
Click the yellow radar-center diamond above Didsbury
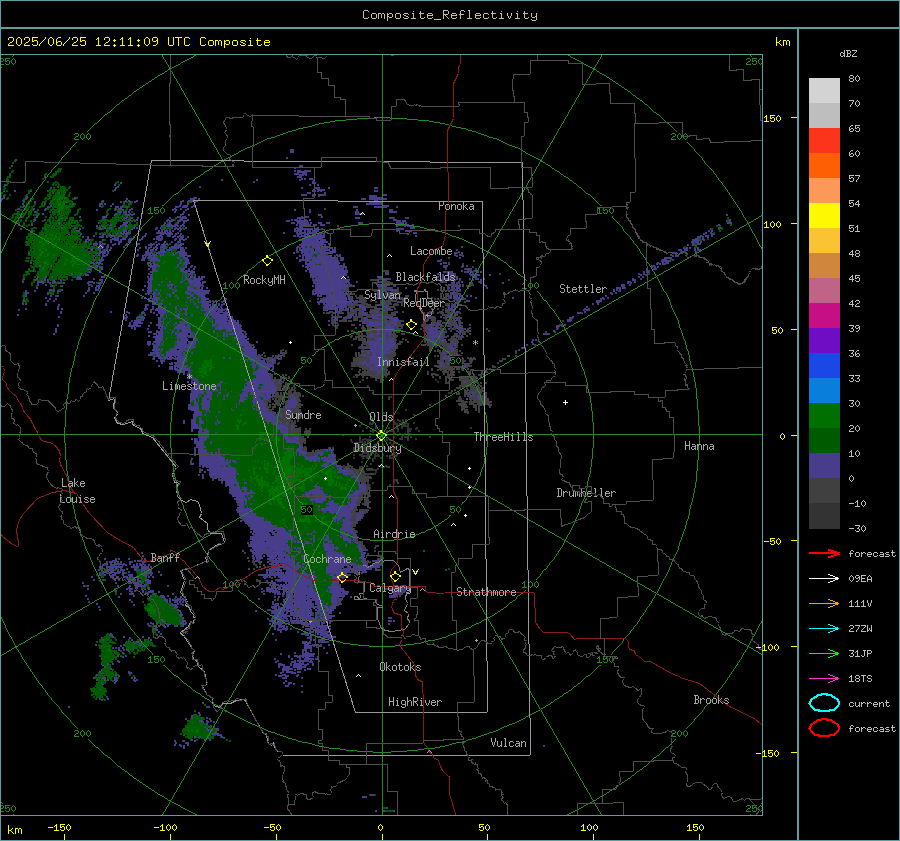pyautogui.click(x=381, y=436)
